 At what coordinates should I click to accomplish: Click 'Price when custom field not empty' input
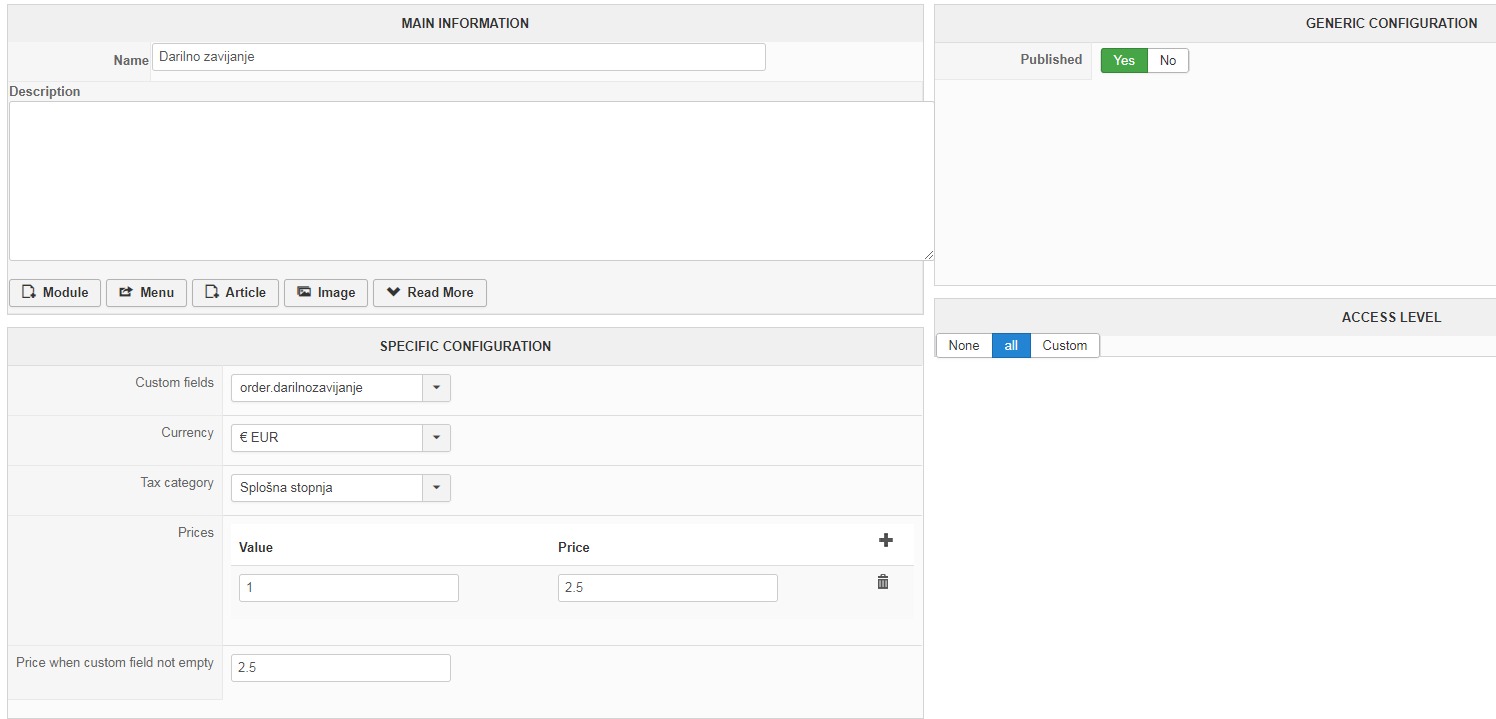(340, 668)
